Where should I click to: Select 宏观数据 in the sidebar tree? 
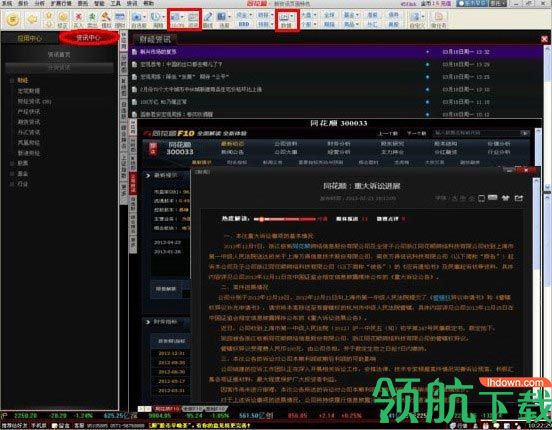pyautogui.click(x=29, y=91)
